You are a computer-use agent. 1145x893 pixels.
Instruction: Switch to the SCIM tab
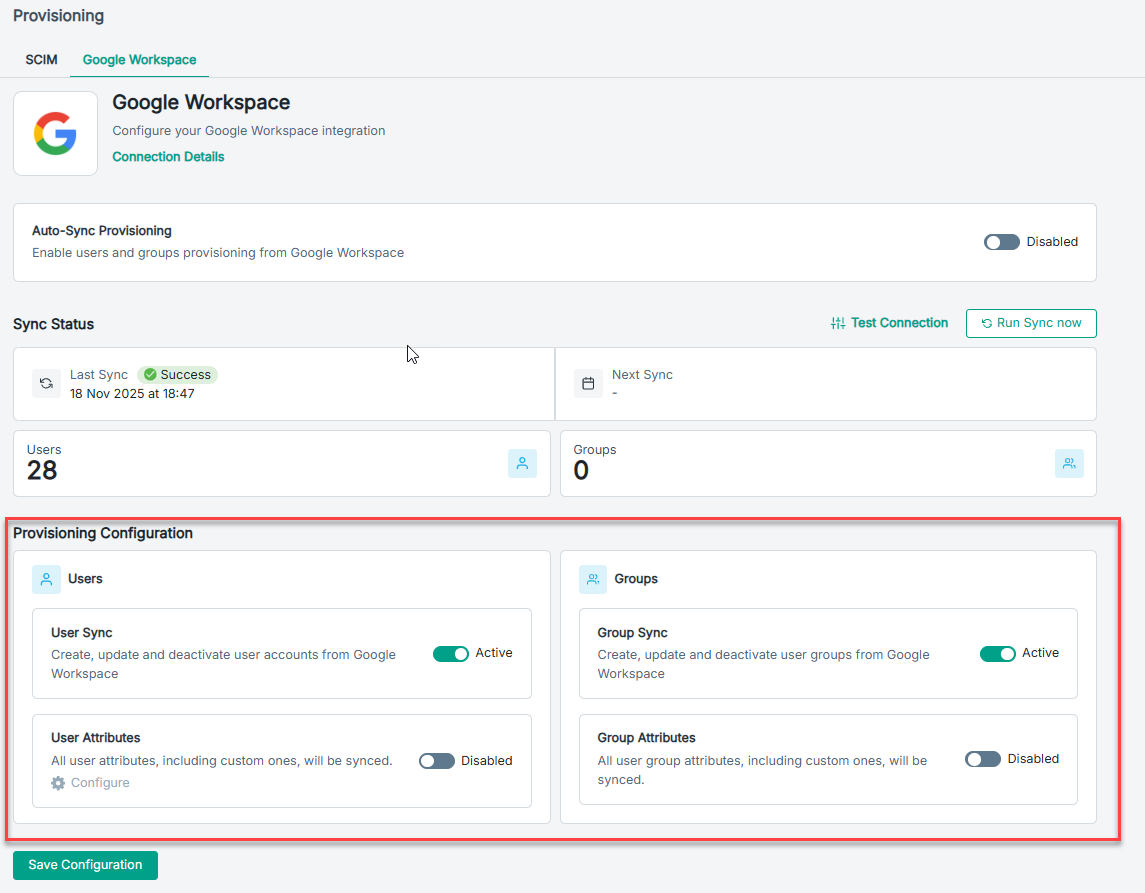click(41, 60)
